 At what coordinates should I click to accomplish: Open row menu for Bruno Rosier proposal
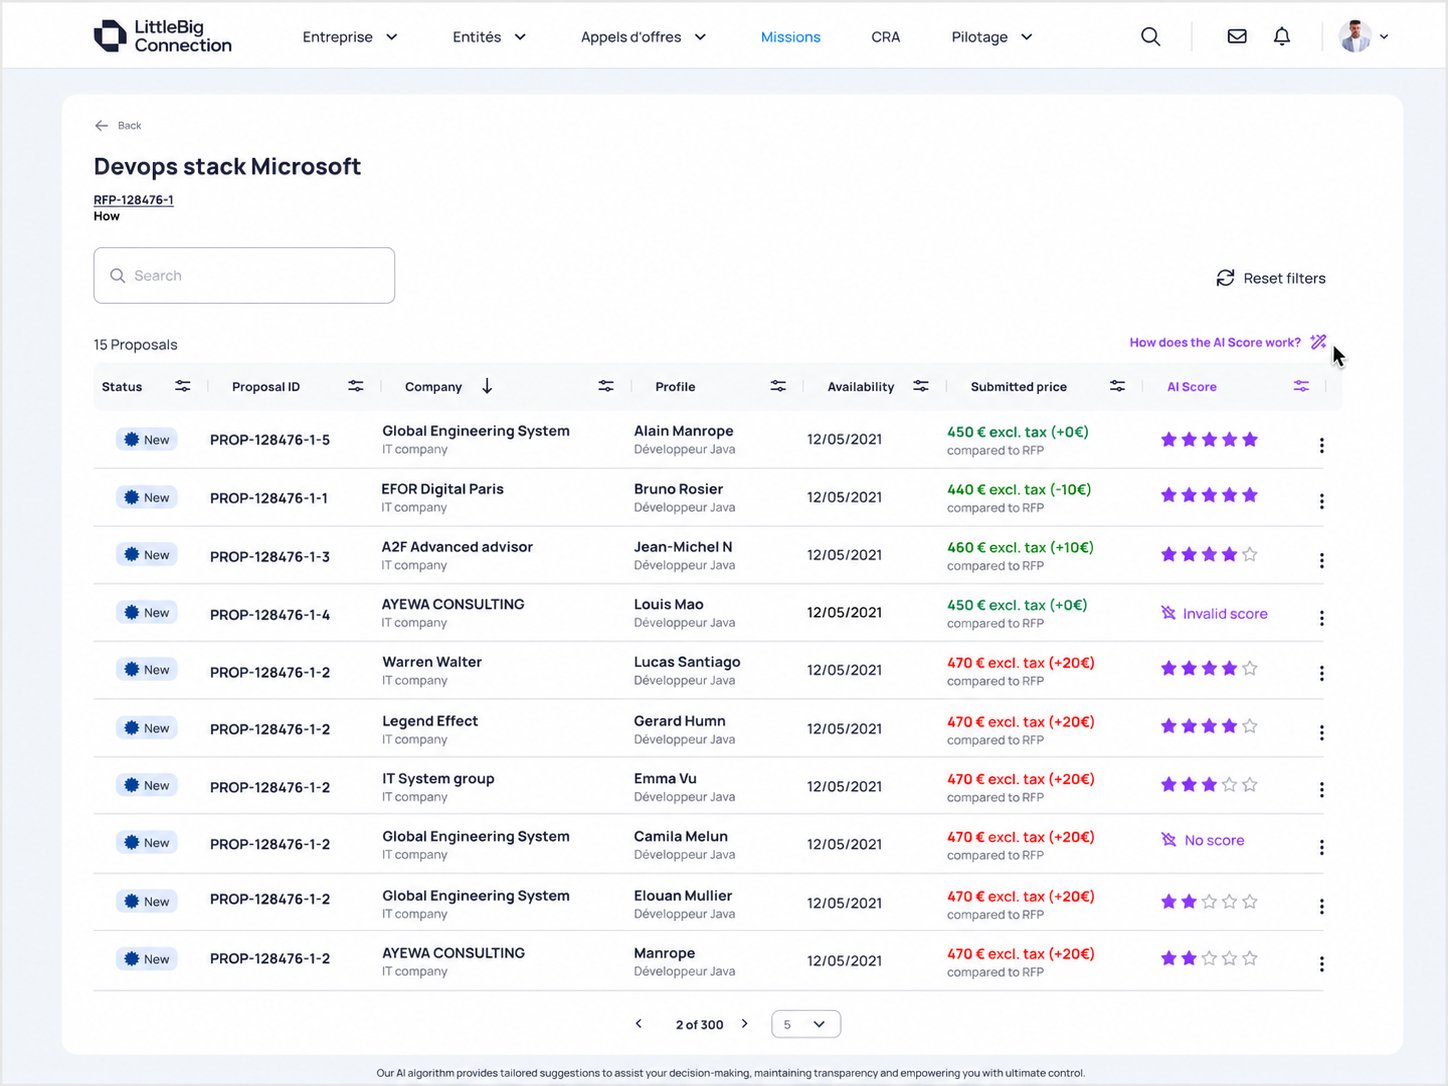[x=1322, y=501]
